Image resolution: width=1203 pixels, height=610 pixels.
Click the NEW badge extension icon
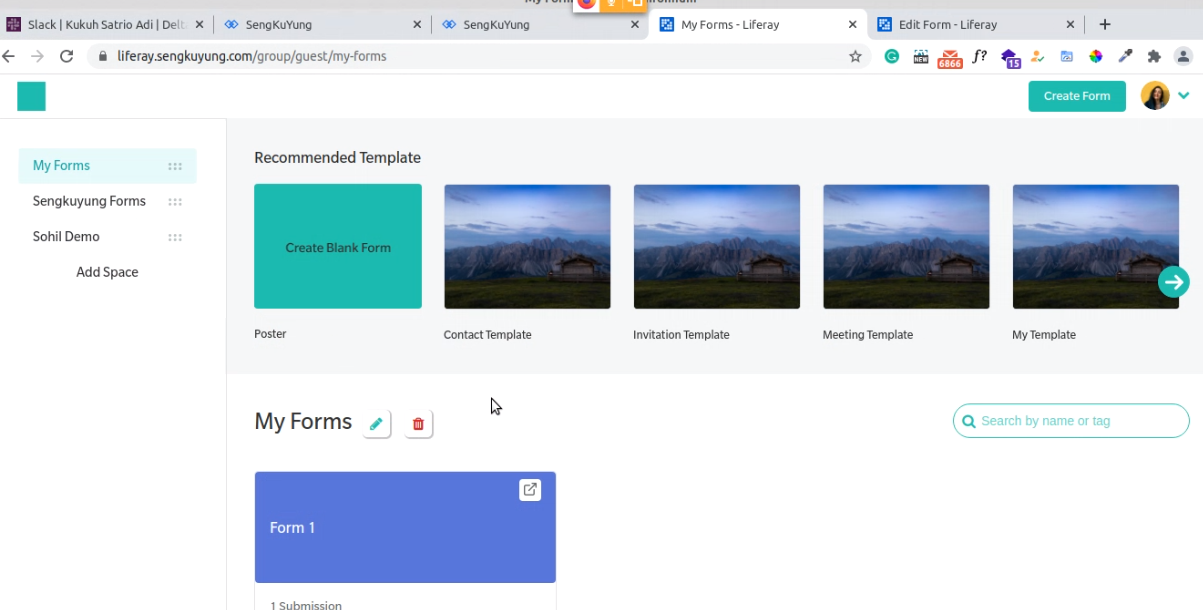coord(920,56)
